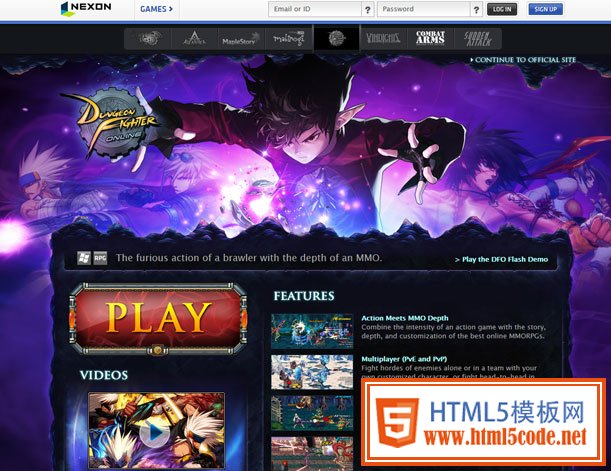
Task: Open the Multiplayer (PvE and PvP) thumbnail
Action: click(312, 372)
